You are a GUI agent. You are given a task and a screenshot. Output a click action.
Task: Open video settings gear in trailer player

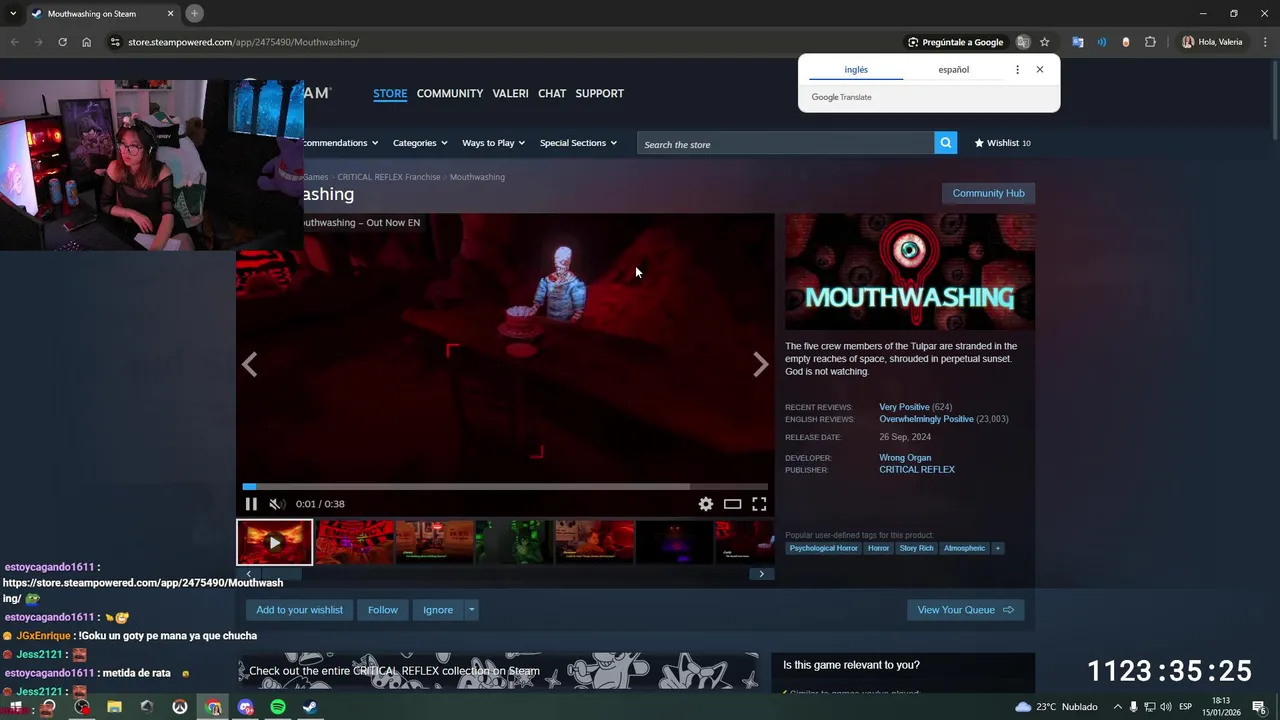click(706, 504)
